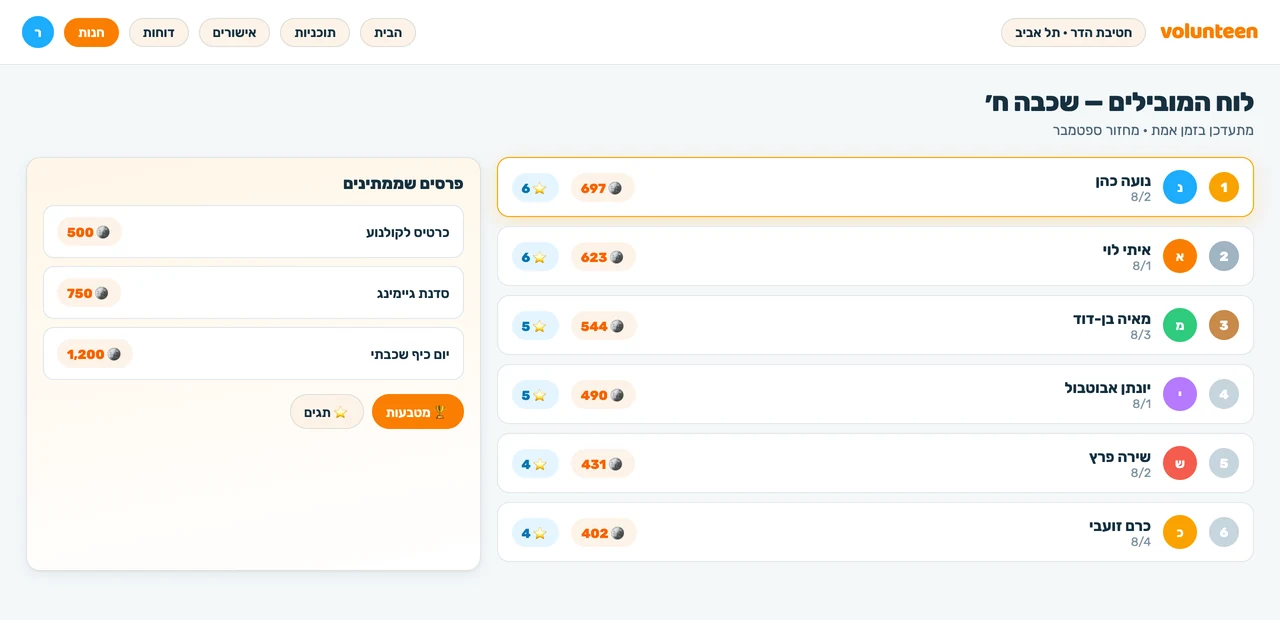Click איתי לוי's orange avatar
1280x620 pixels.
[x=1180, y=256]
